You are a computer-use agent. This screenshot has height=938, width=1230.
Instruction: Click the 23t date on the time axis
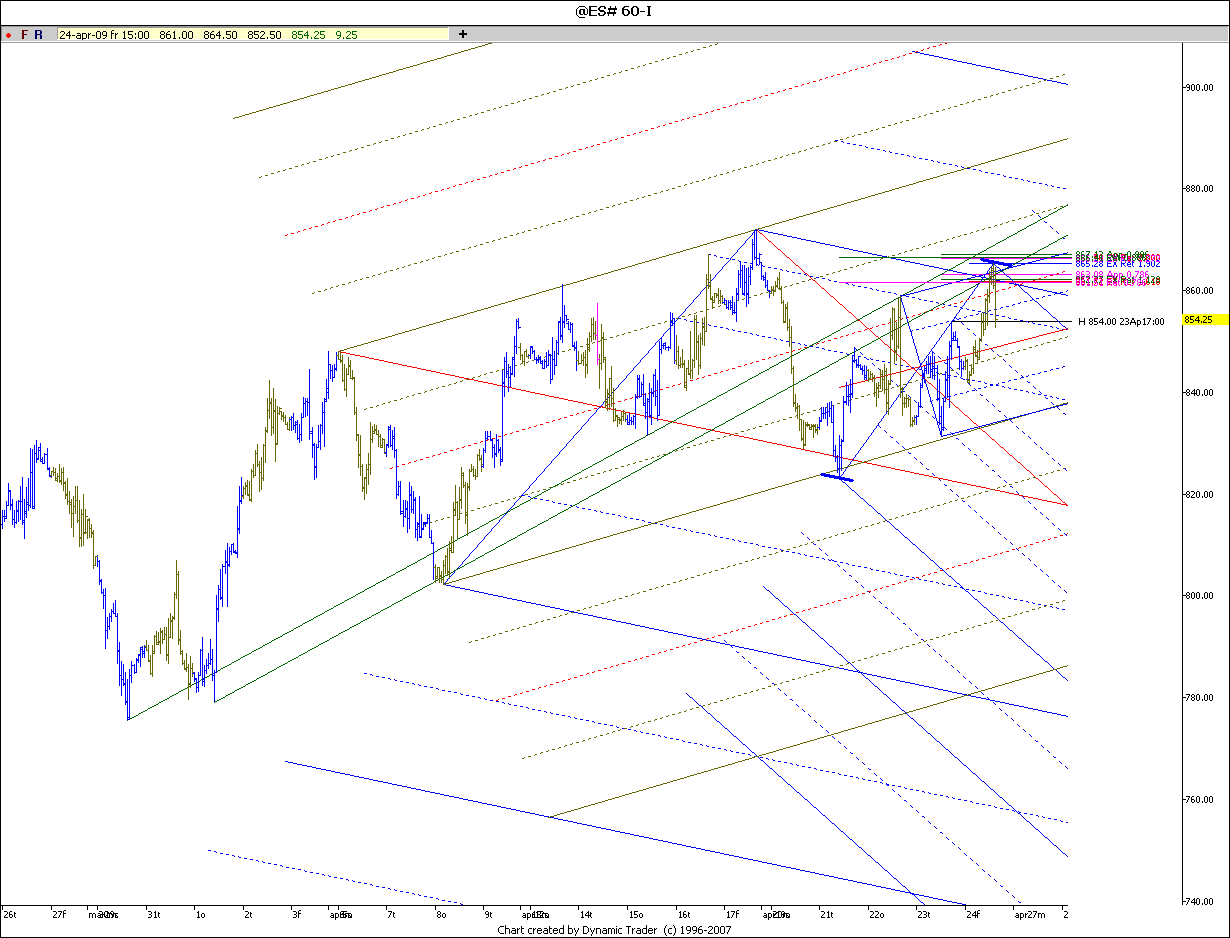pyautogui.click(x=924, y=914)
